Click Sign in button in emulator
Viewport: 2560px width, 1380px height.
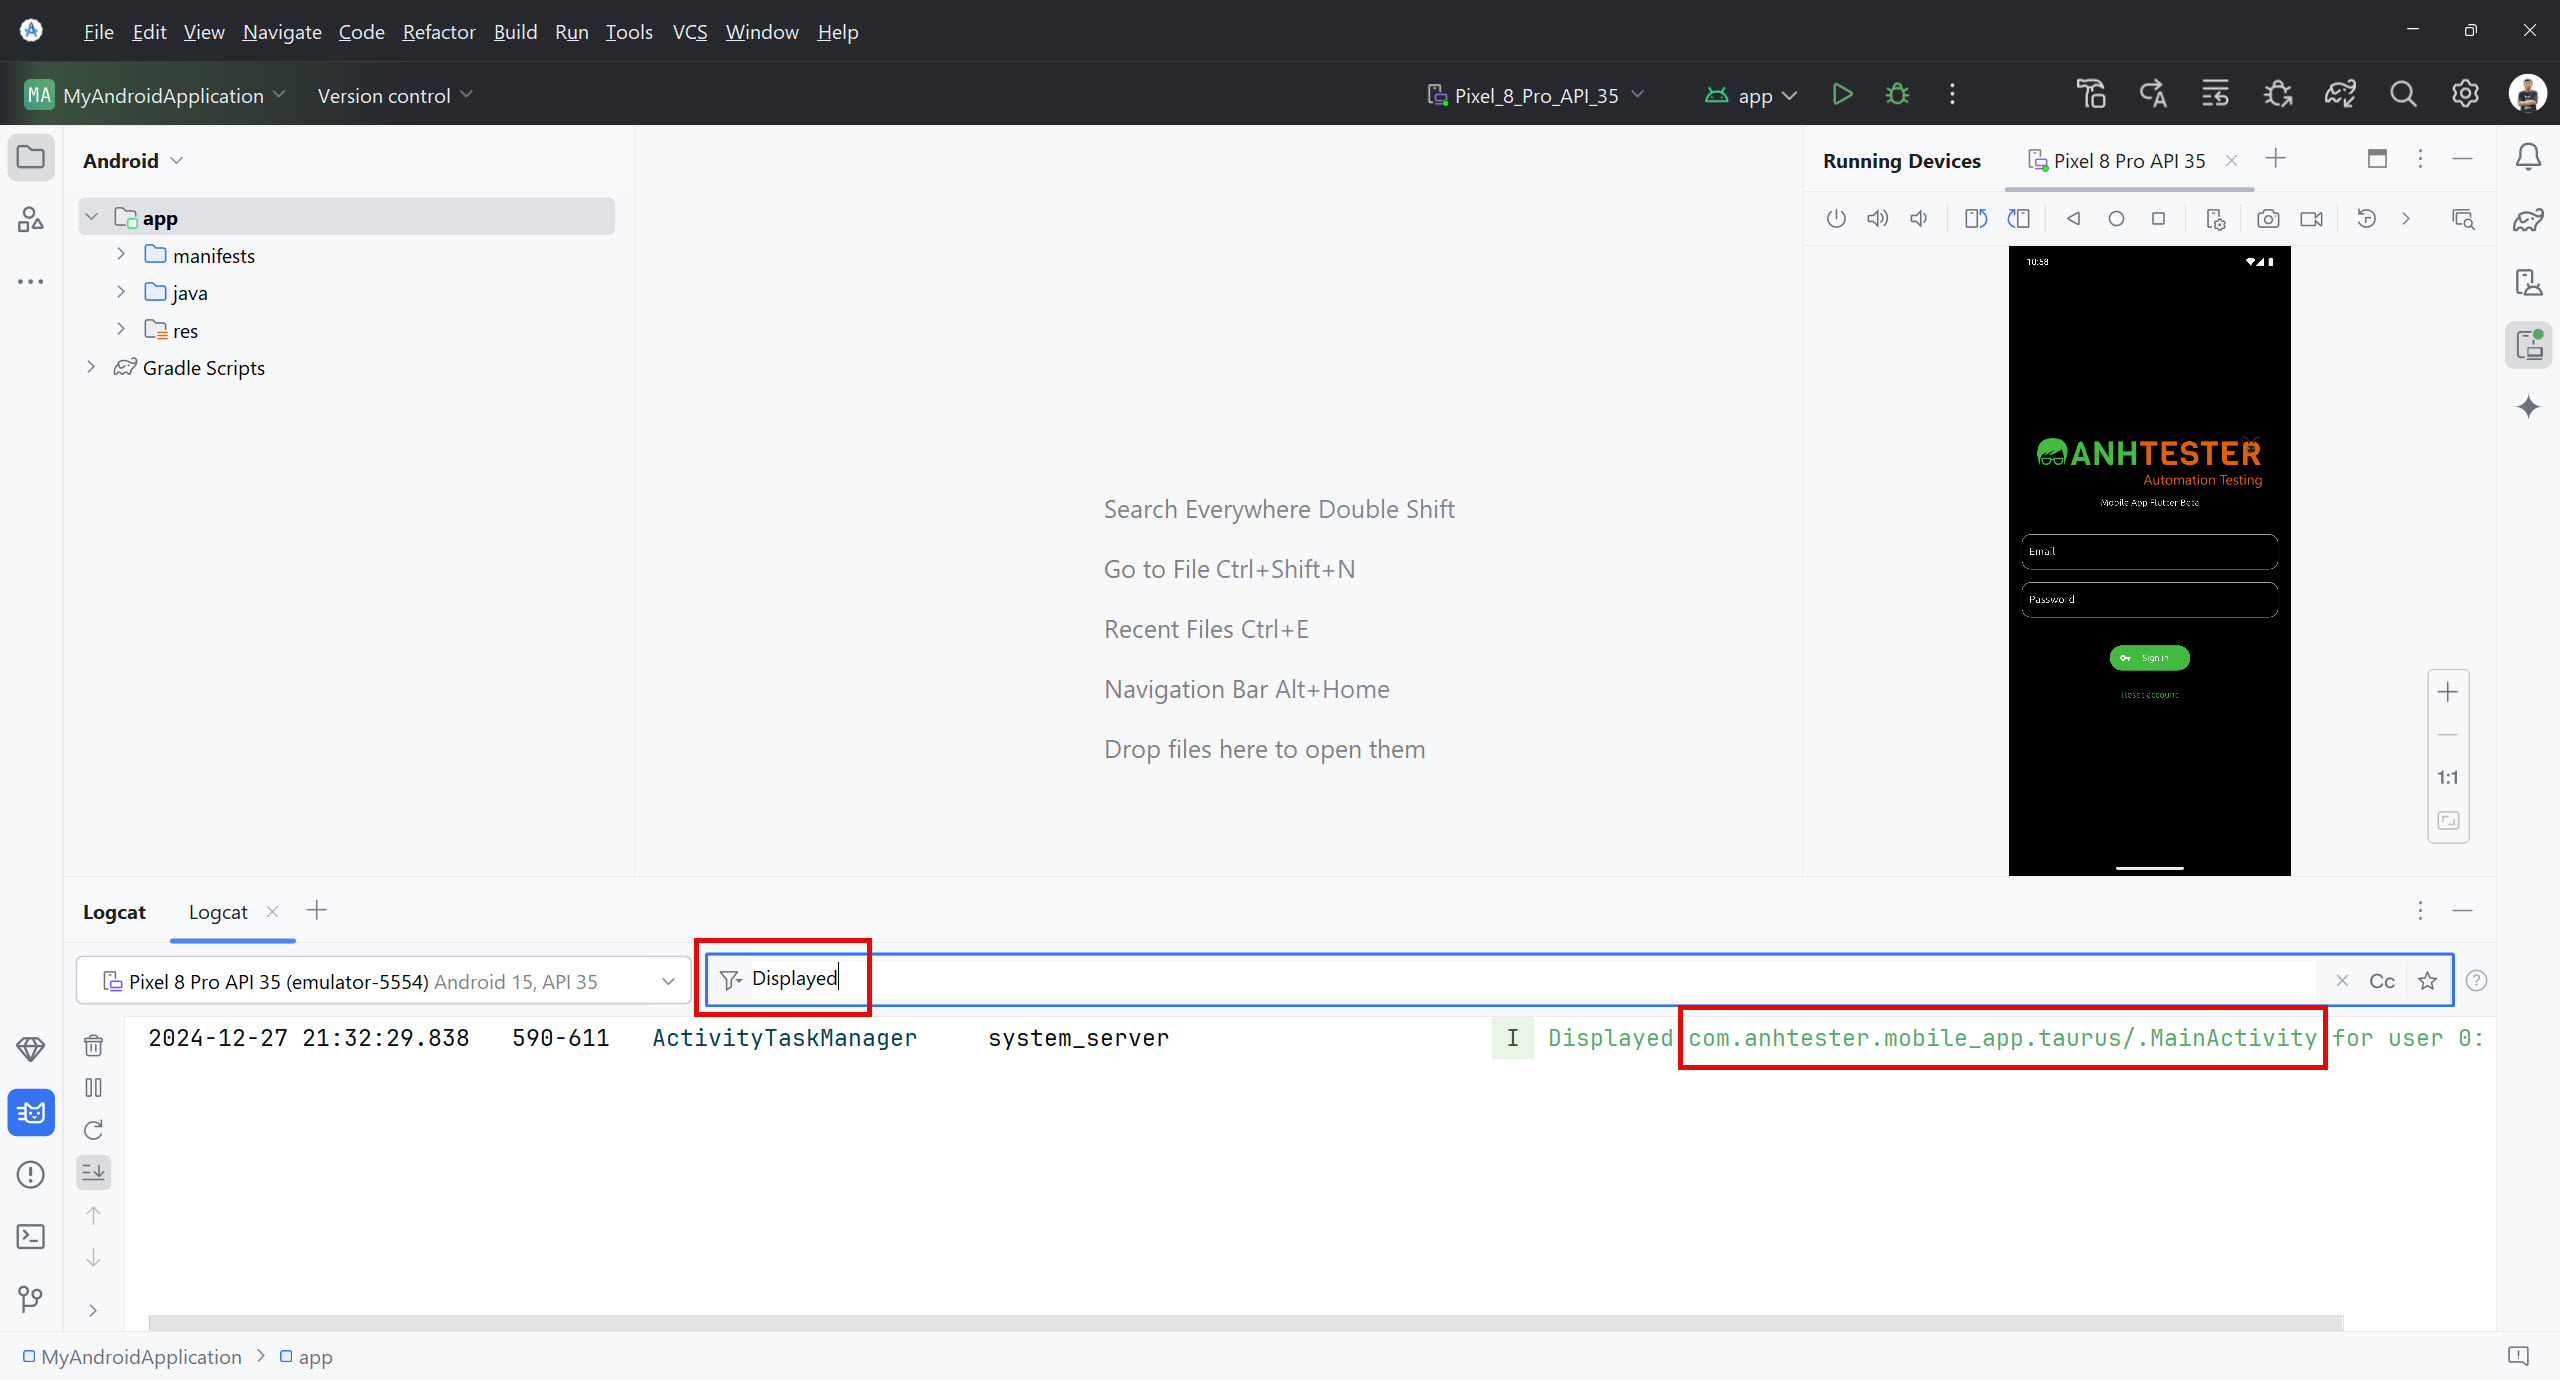click(2149, 658)
